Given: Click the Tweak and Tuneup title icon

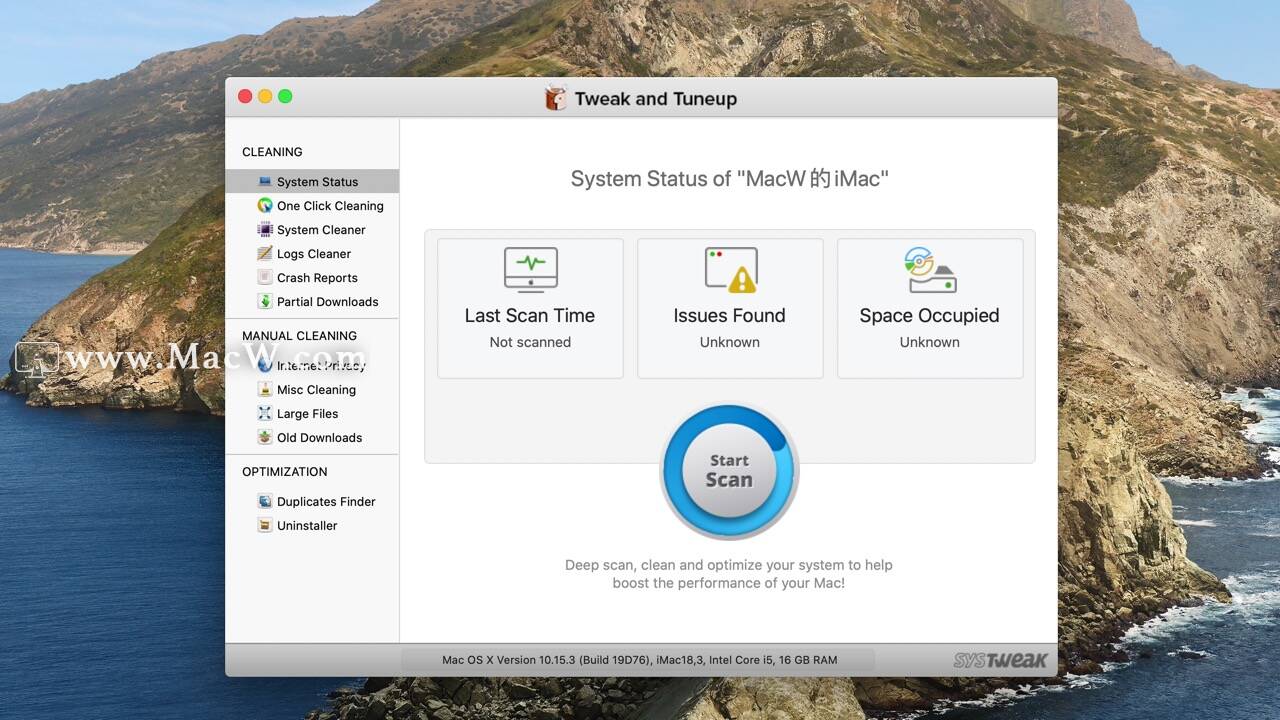Looking at the screenshot, I should pyautogui.click(x=555, y=98).
